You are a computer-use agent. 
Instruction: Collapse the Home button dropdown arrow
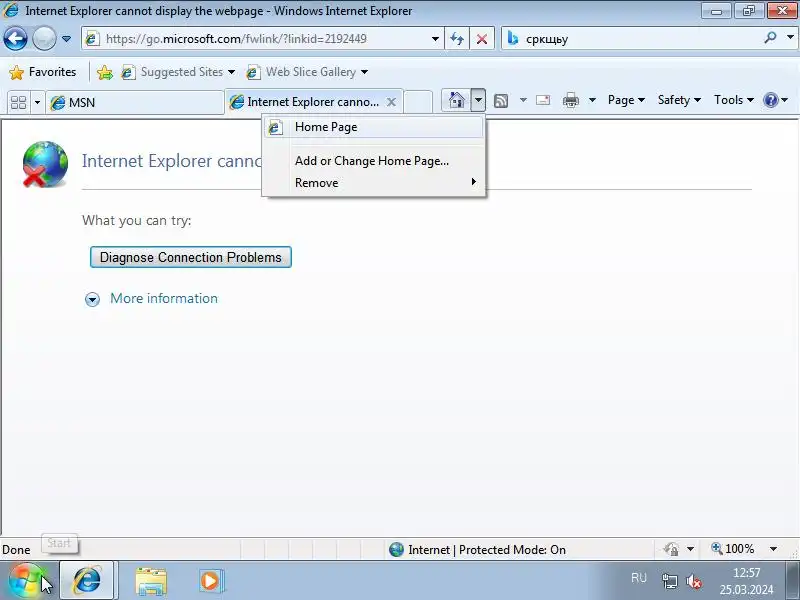click(x=478, y=100)
